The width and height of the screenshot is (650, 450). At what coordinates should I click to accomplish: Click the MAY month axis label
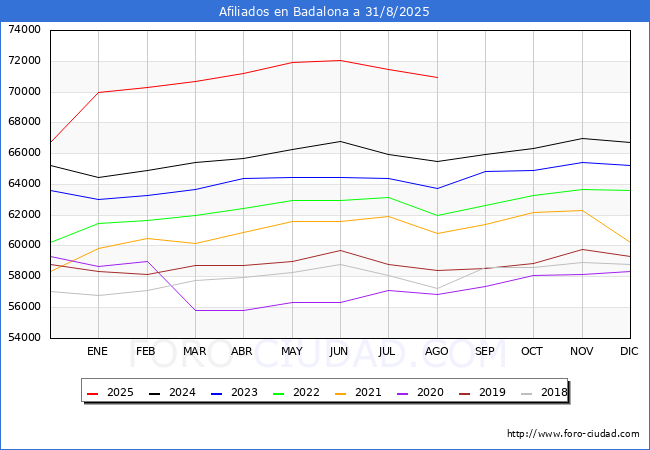291,351
